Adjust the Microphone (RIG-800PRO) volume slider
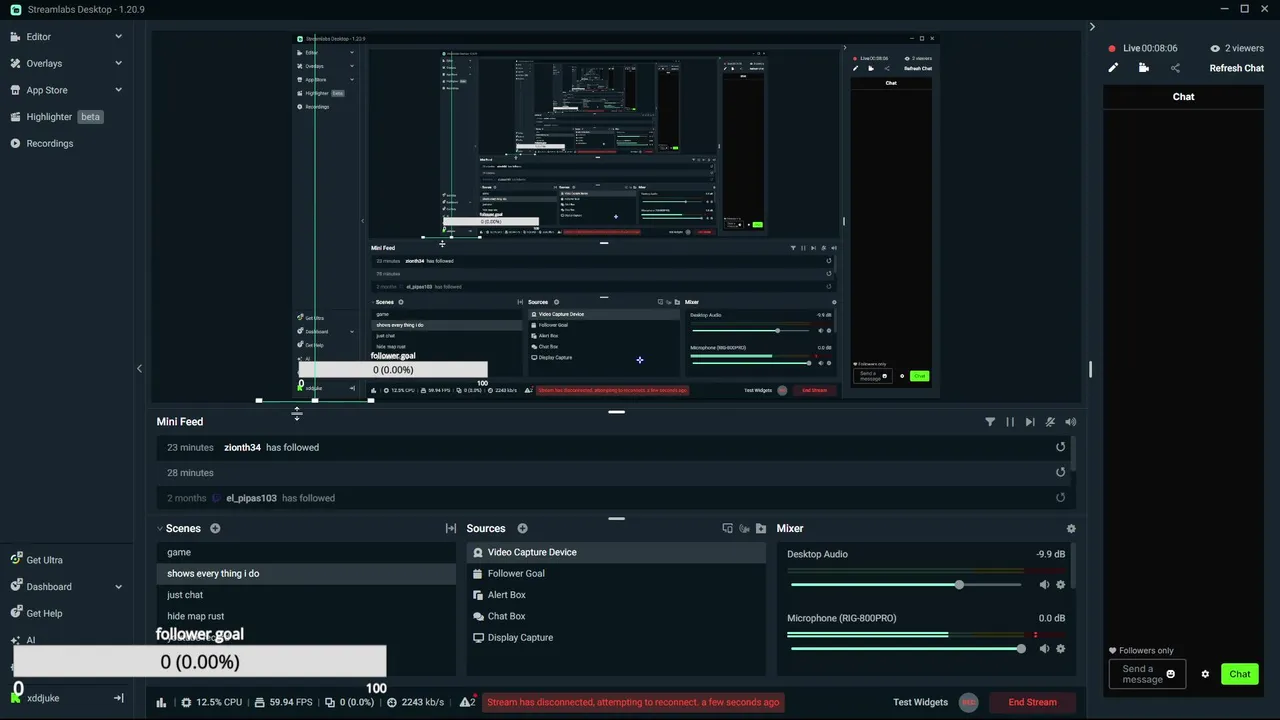This screenshot has width=1280, height=720. [906, 649]
